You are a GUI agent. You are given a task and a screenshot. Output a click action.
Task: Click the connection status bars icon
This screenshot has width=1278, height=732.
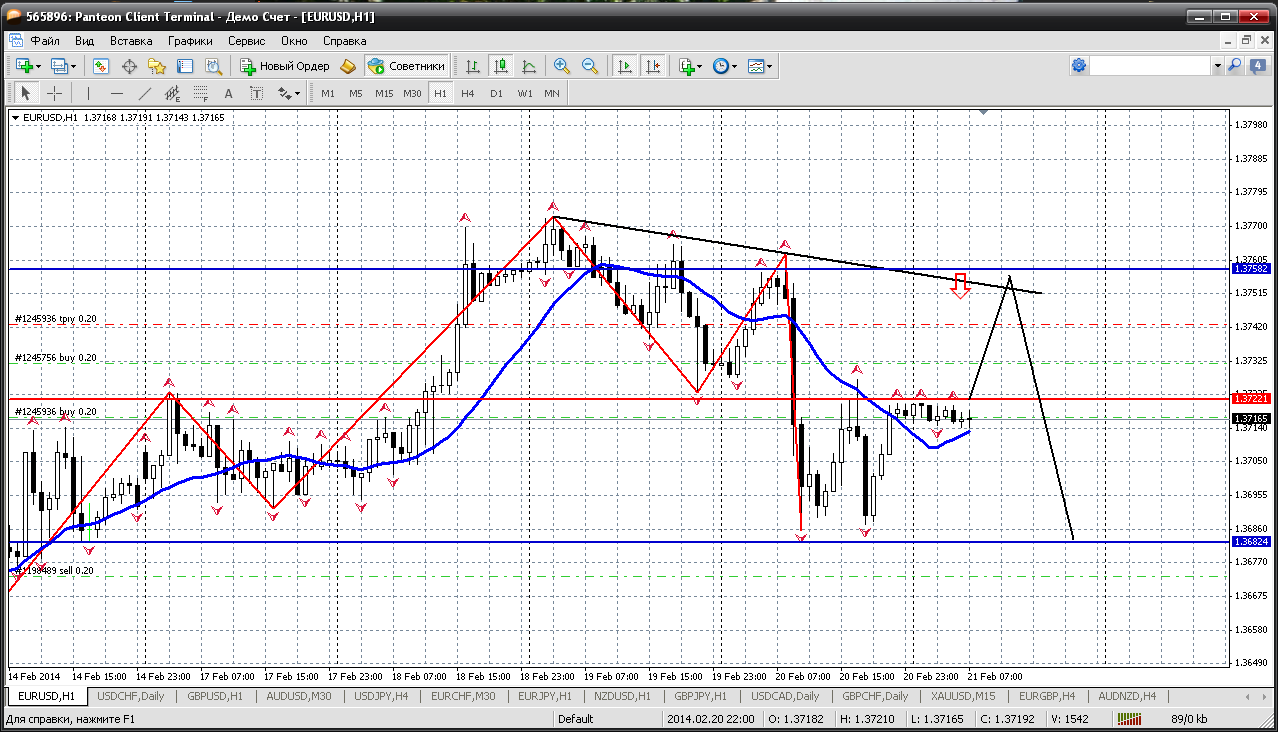(x=1130, y=719)
